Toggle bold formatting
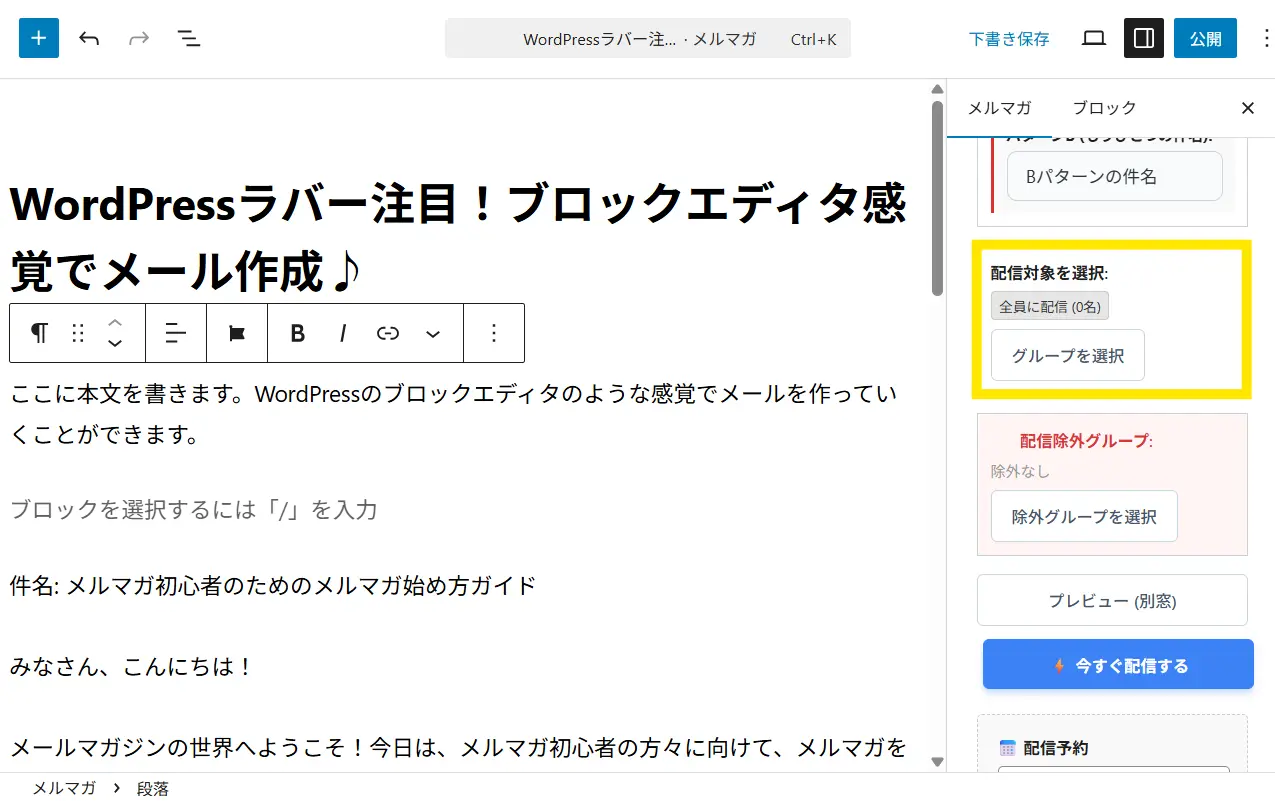This screenshot has width=1275, height=801. point(297,333)
